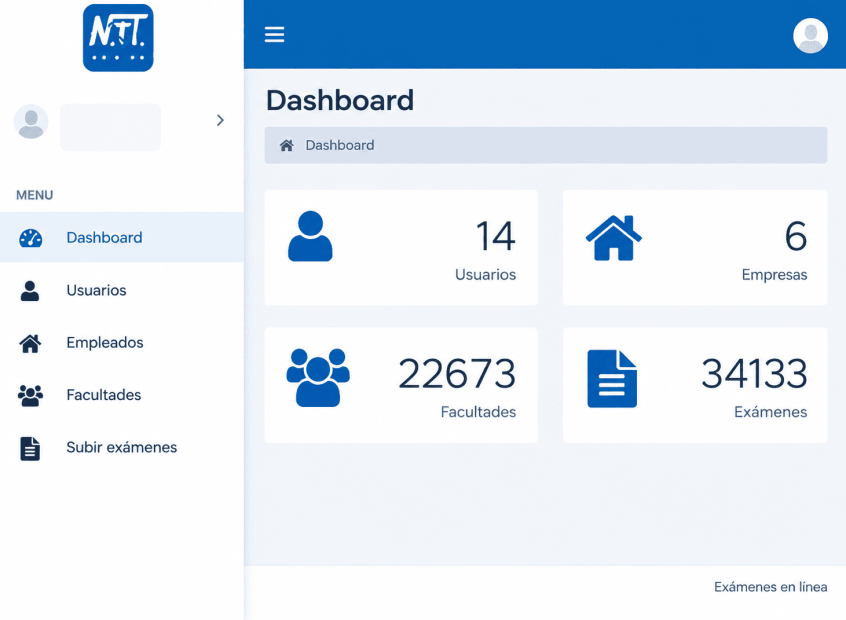Click the 14 count on Usuarios card

click(495, 236)
